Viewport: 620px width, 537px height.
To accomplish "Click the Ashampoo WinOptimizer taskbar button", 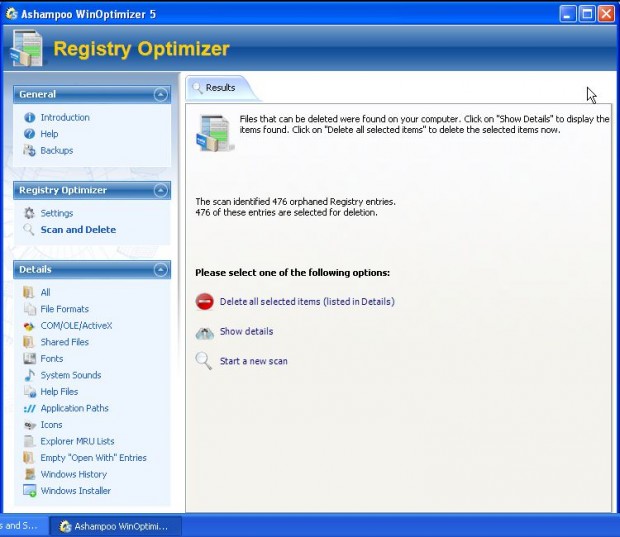I will coord(115,526).
